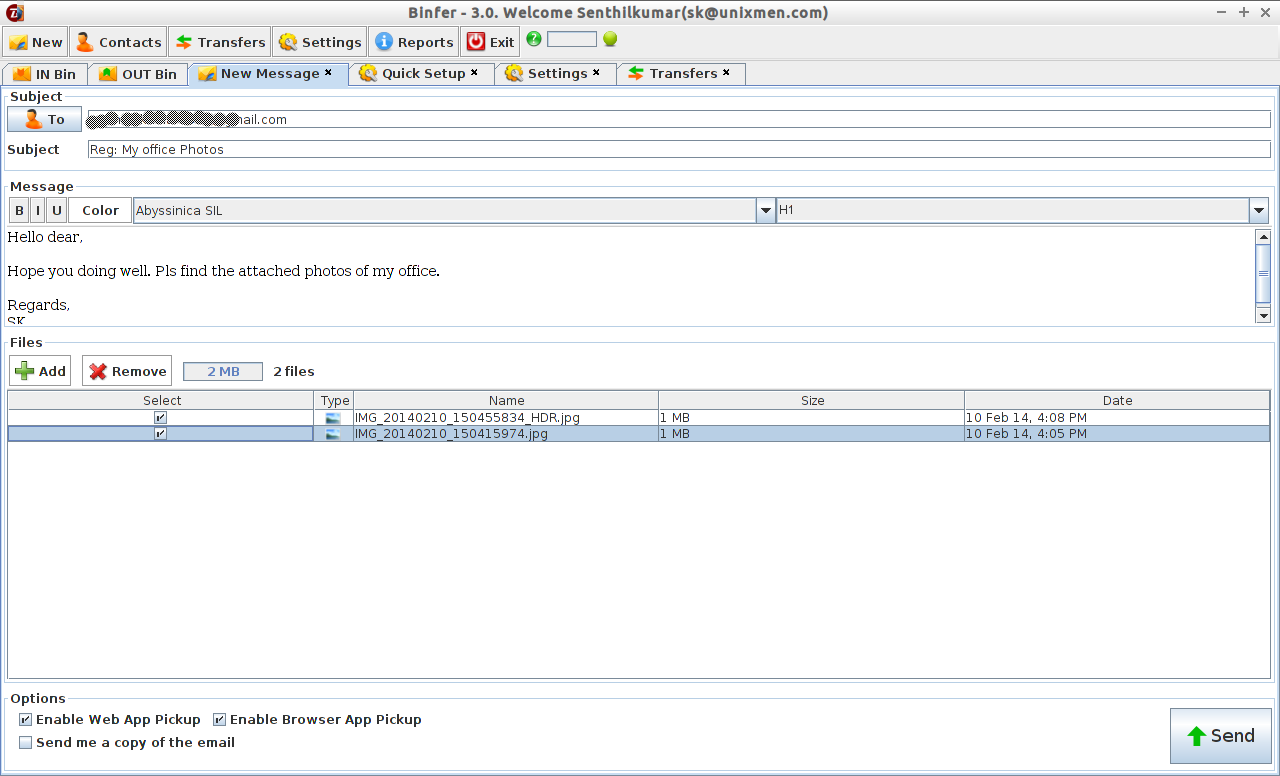Uncheck Enable Web App Pickup
This screenshot has height=776, width=1280.
[25, 720]
